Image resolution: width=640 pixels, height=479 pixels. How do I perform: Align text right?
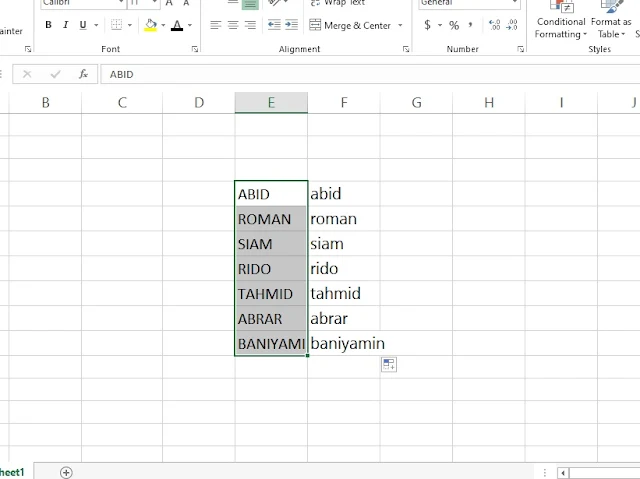tap(250, 25)
